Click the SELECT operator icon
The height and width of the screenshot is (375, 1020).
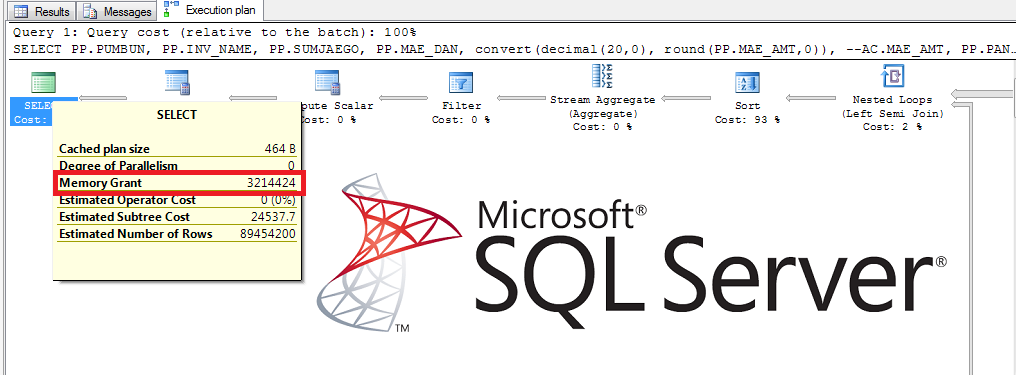(x=44, y=83)
